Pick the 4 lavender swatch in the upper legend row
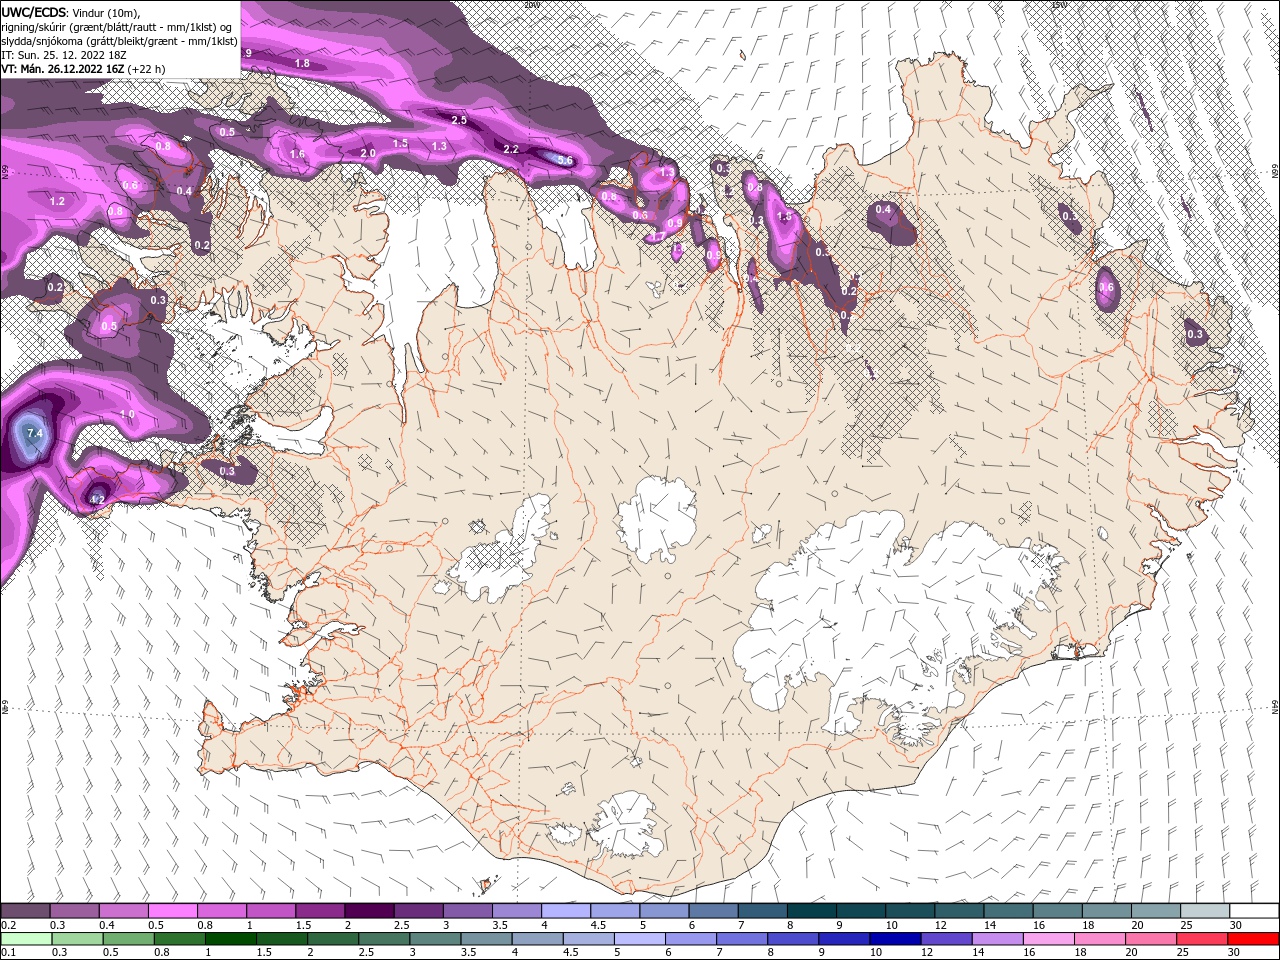1280x960 pixels. pyautogui.click(x=566, y=911)
